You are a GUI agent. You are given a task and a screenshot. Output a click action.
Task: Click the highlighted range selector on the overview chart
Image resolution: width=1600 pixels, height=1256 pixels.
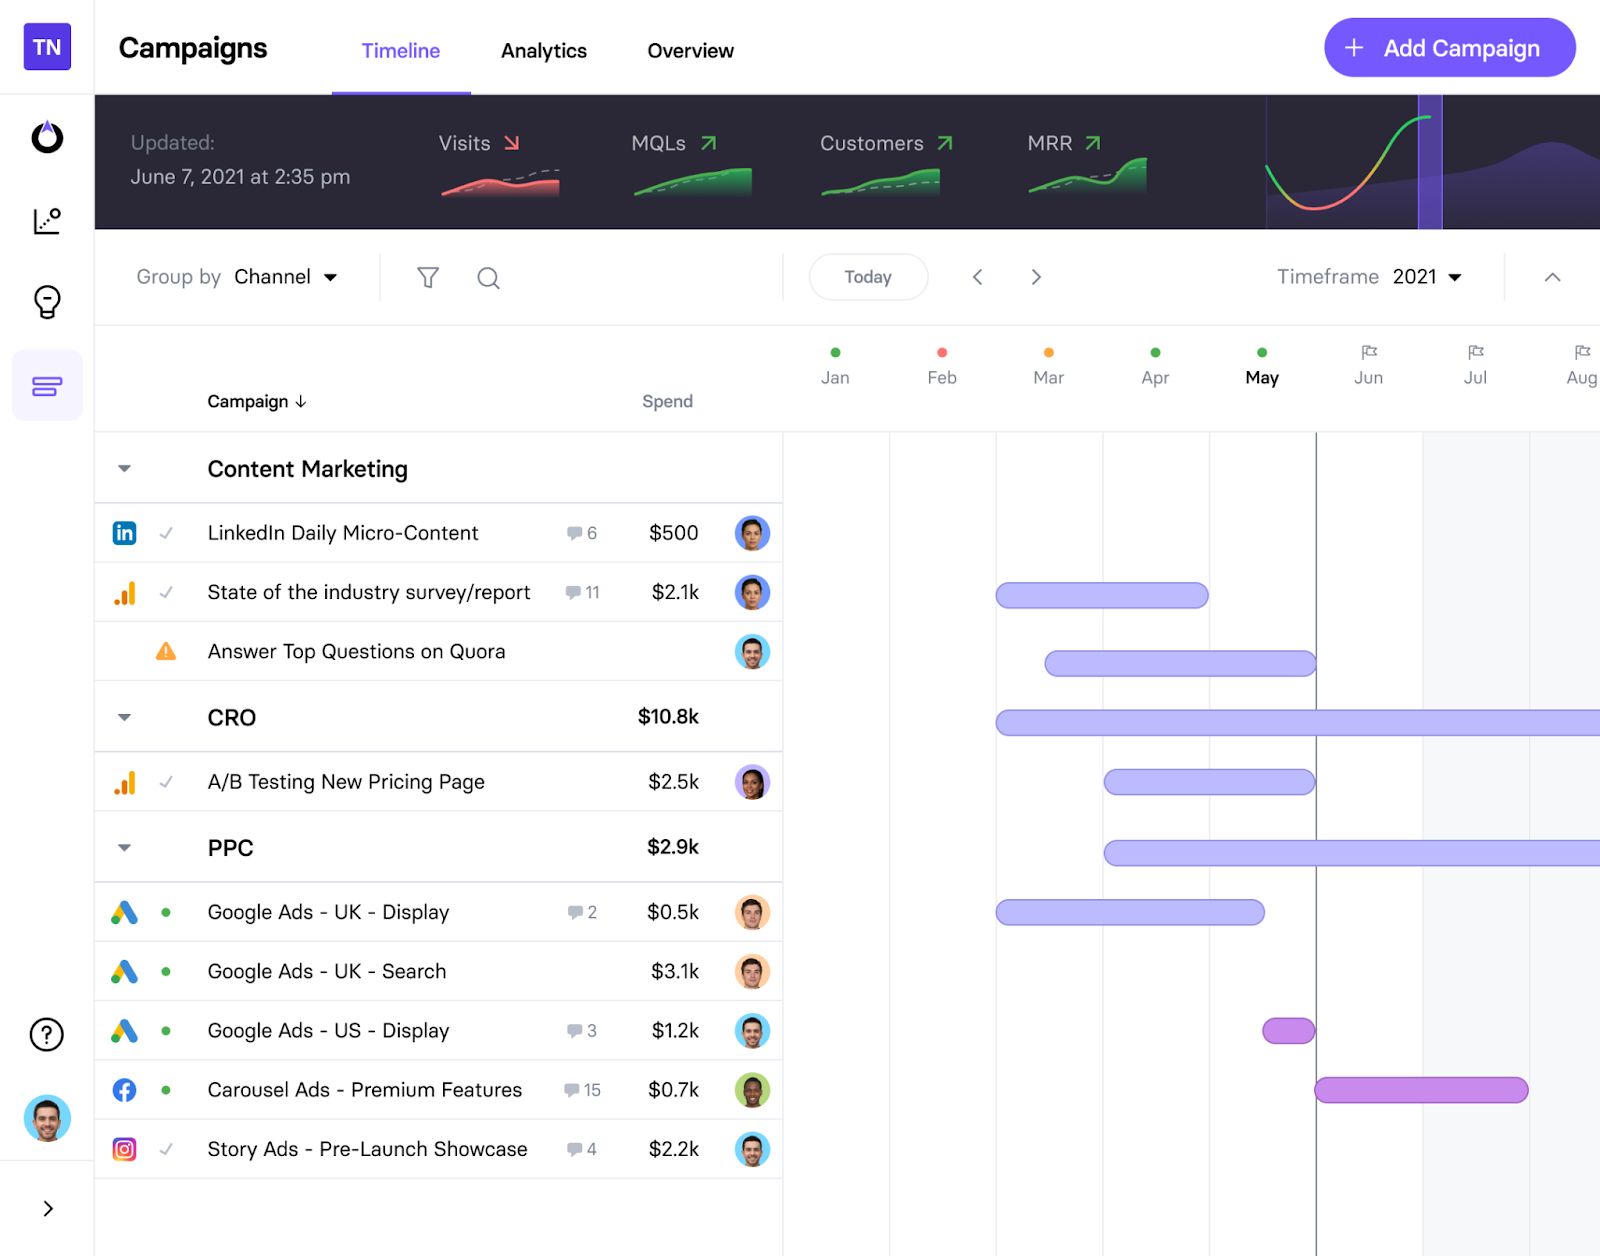(x=1430, y=162)
